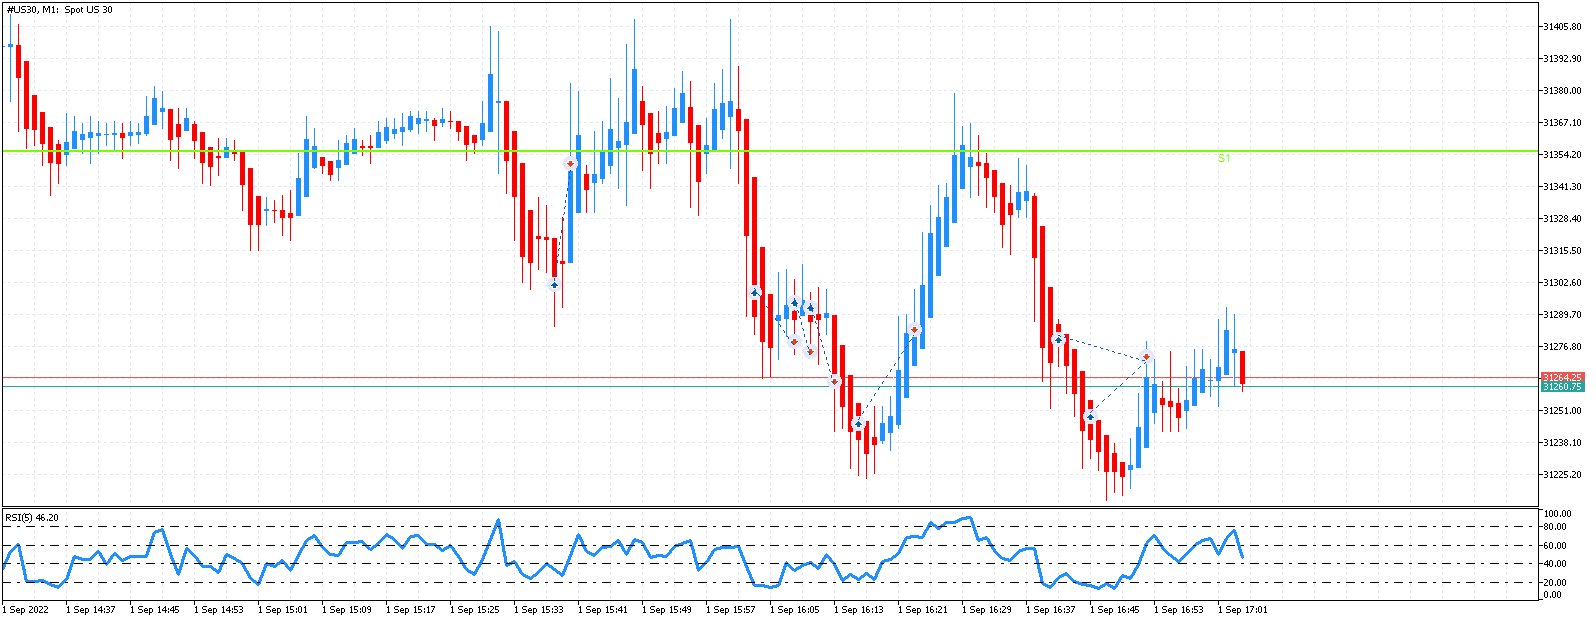Click time label 1 Sep 15:57

731,610
